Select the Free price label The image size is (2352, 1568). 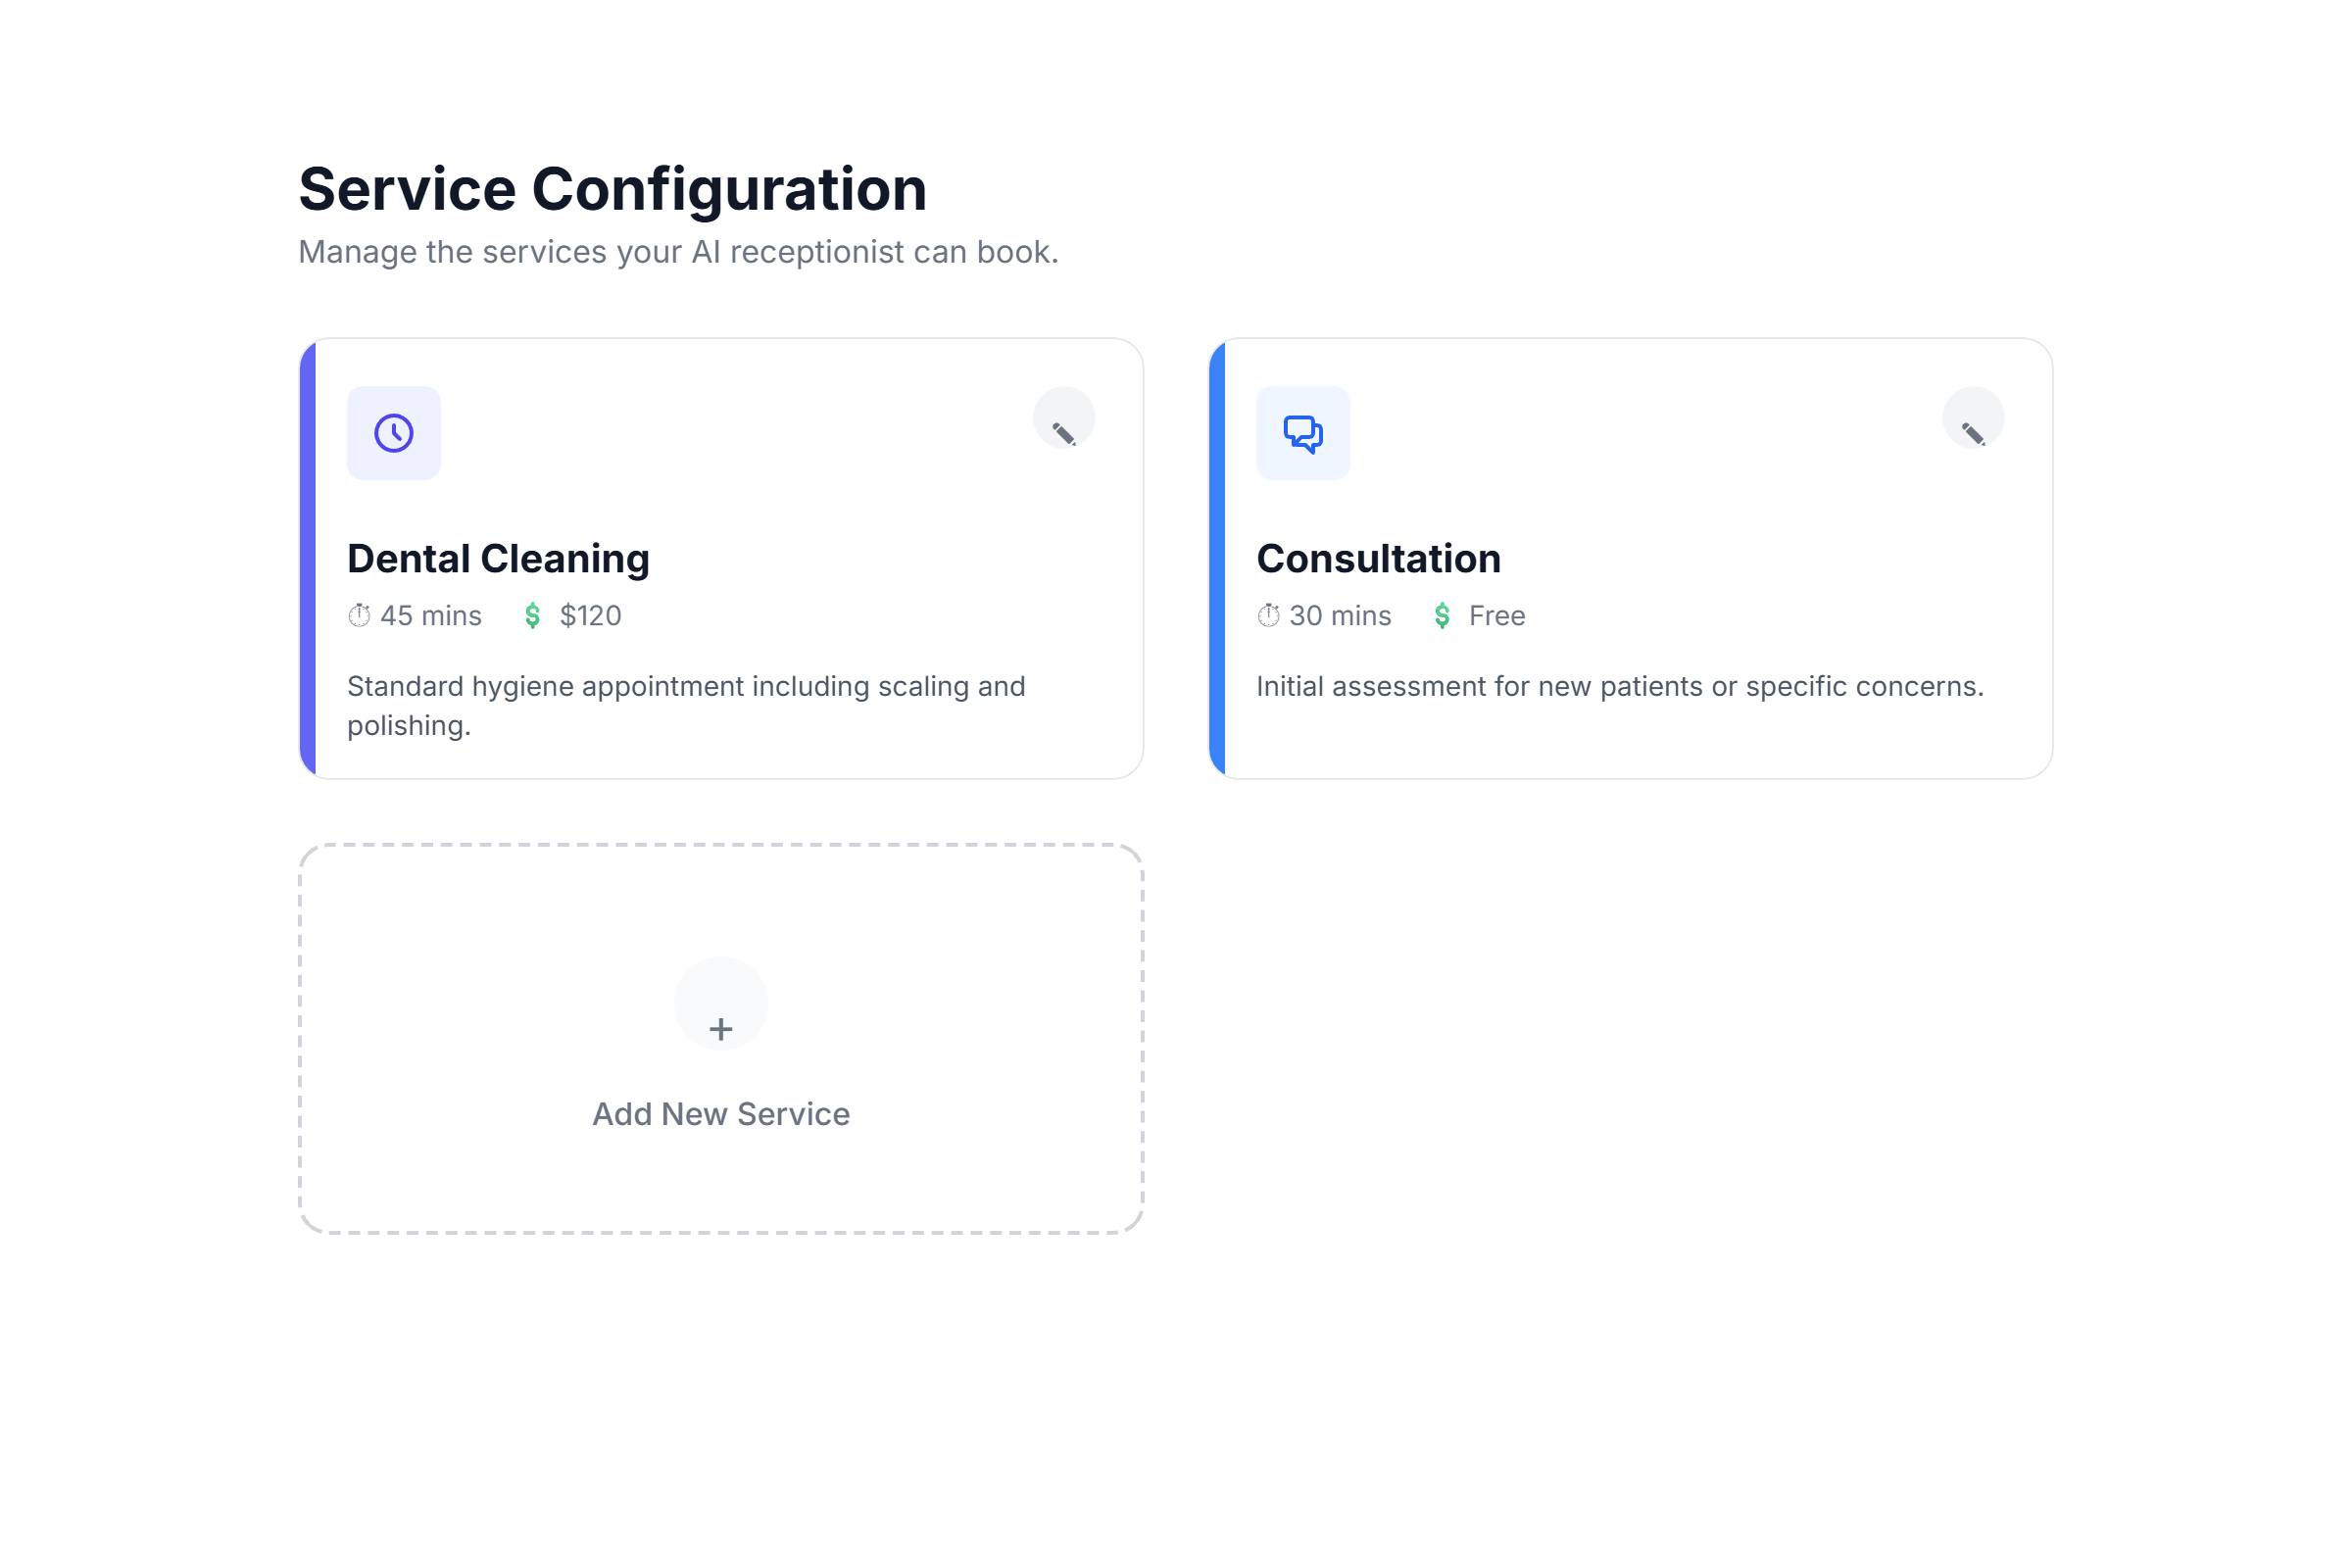(x=1497, y=616)
